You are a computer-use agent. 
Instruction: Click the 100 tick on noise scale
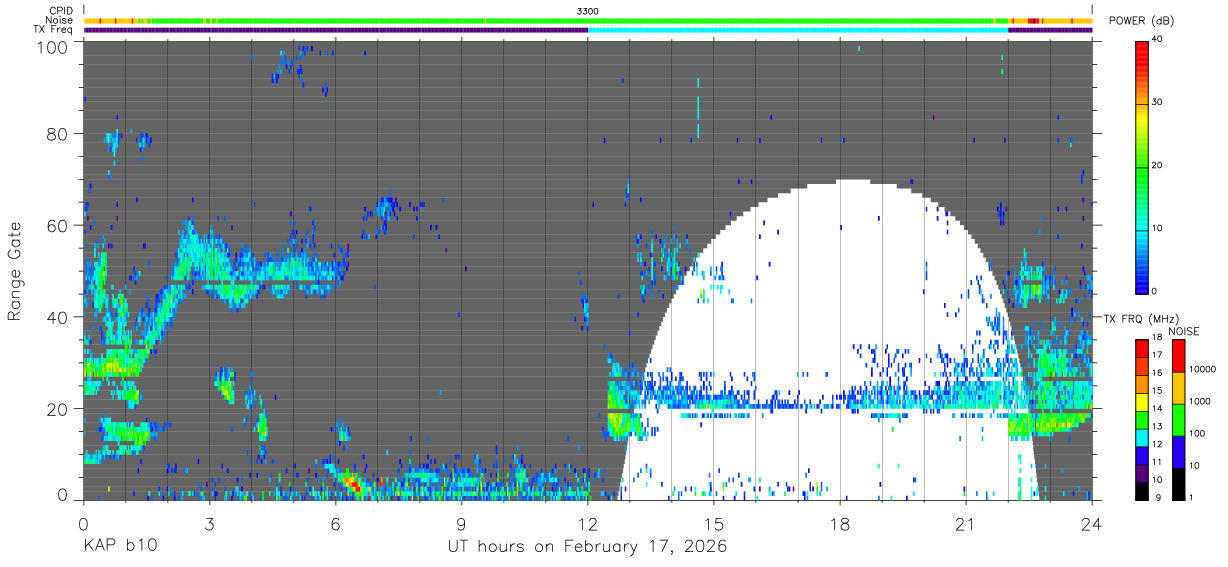pyautogui.click(x=1197, y=434)
